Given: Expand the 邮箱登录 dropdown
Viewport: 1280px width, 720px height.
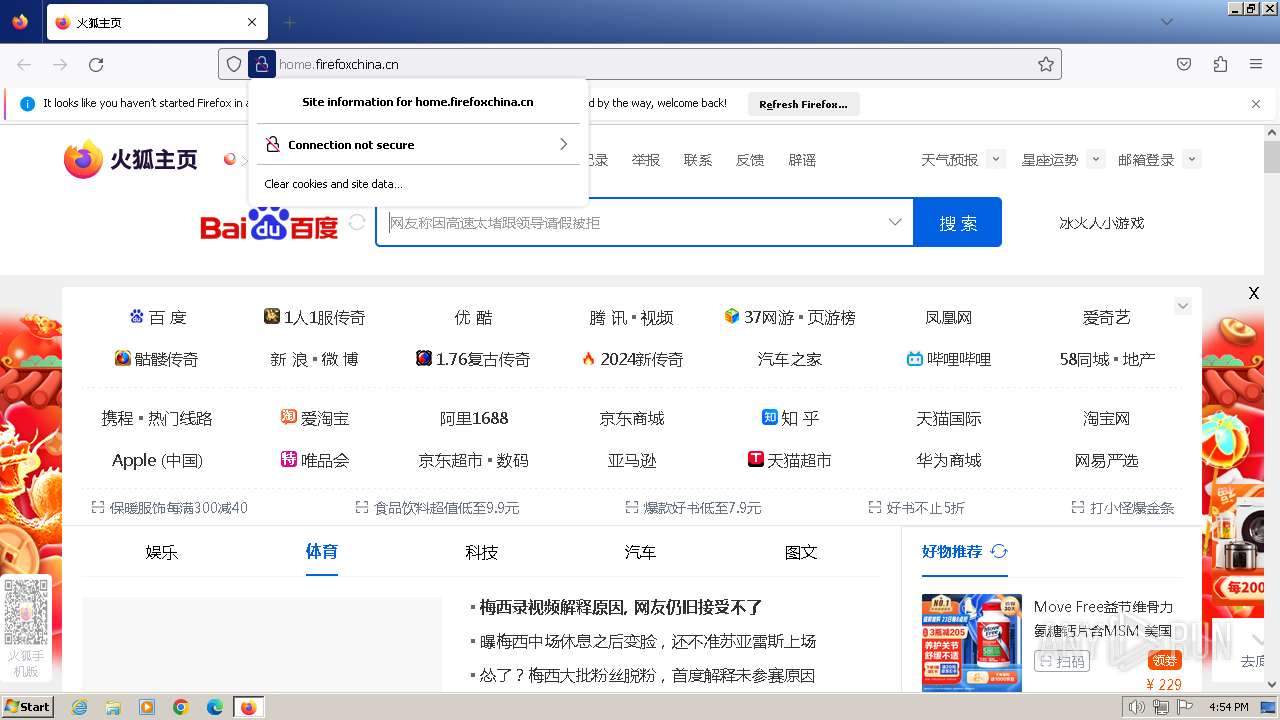Looking at the screenshot, I should (1191, 159).
